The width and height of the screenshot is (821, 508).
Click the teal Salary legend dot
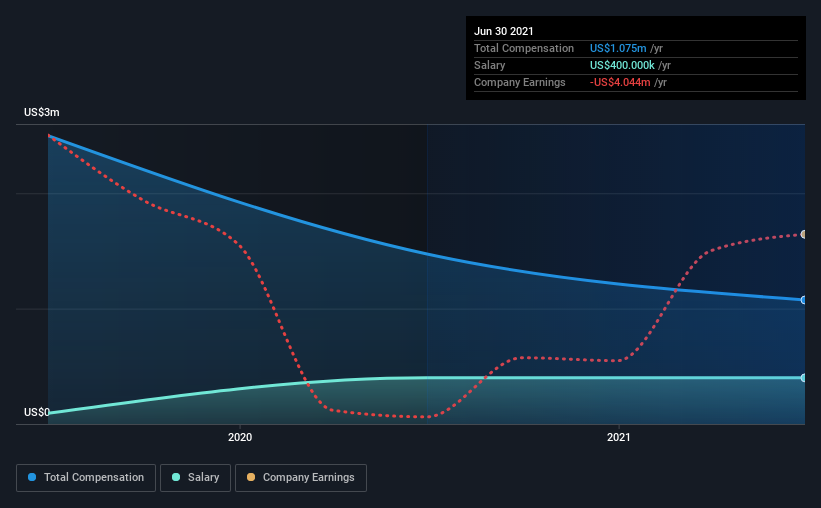pyautogui.click(x=176, y=477)
